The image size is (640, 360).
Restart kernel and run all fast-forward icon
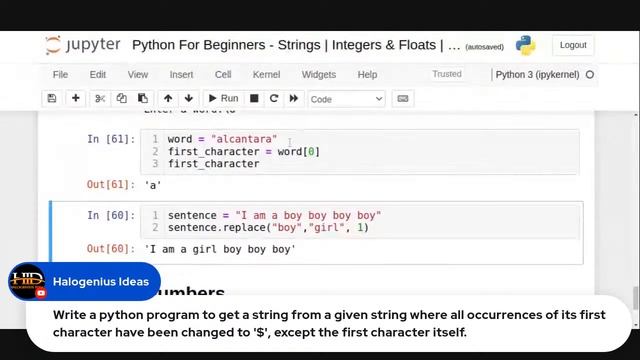pos(294,98)
